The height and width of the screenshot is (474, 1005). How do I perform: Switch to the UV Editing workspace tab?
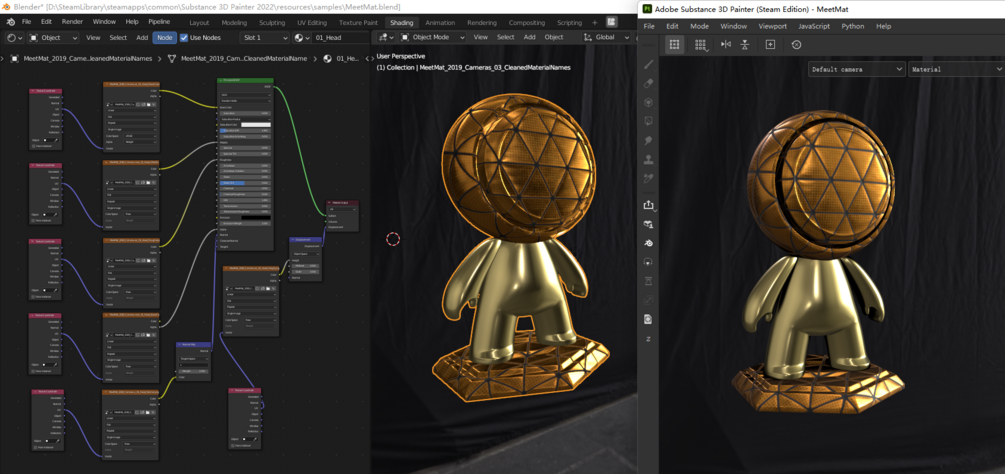(311, 22)
